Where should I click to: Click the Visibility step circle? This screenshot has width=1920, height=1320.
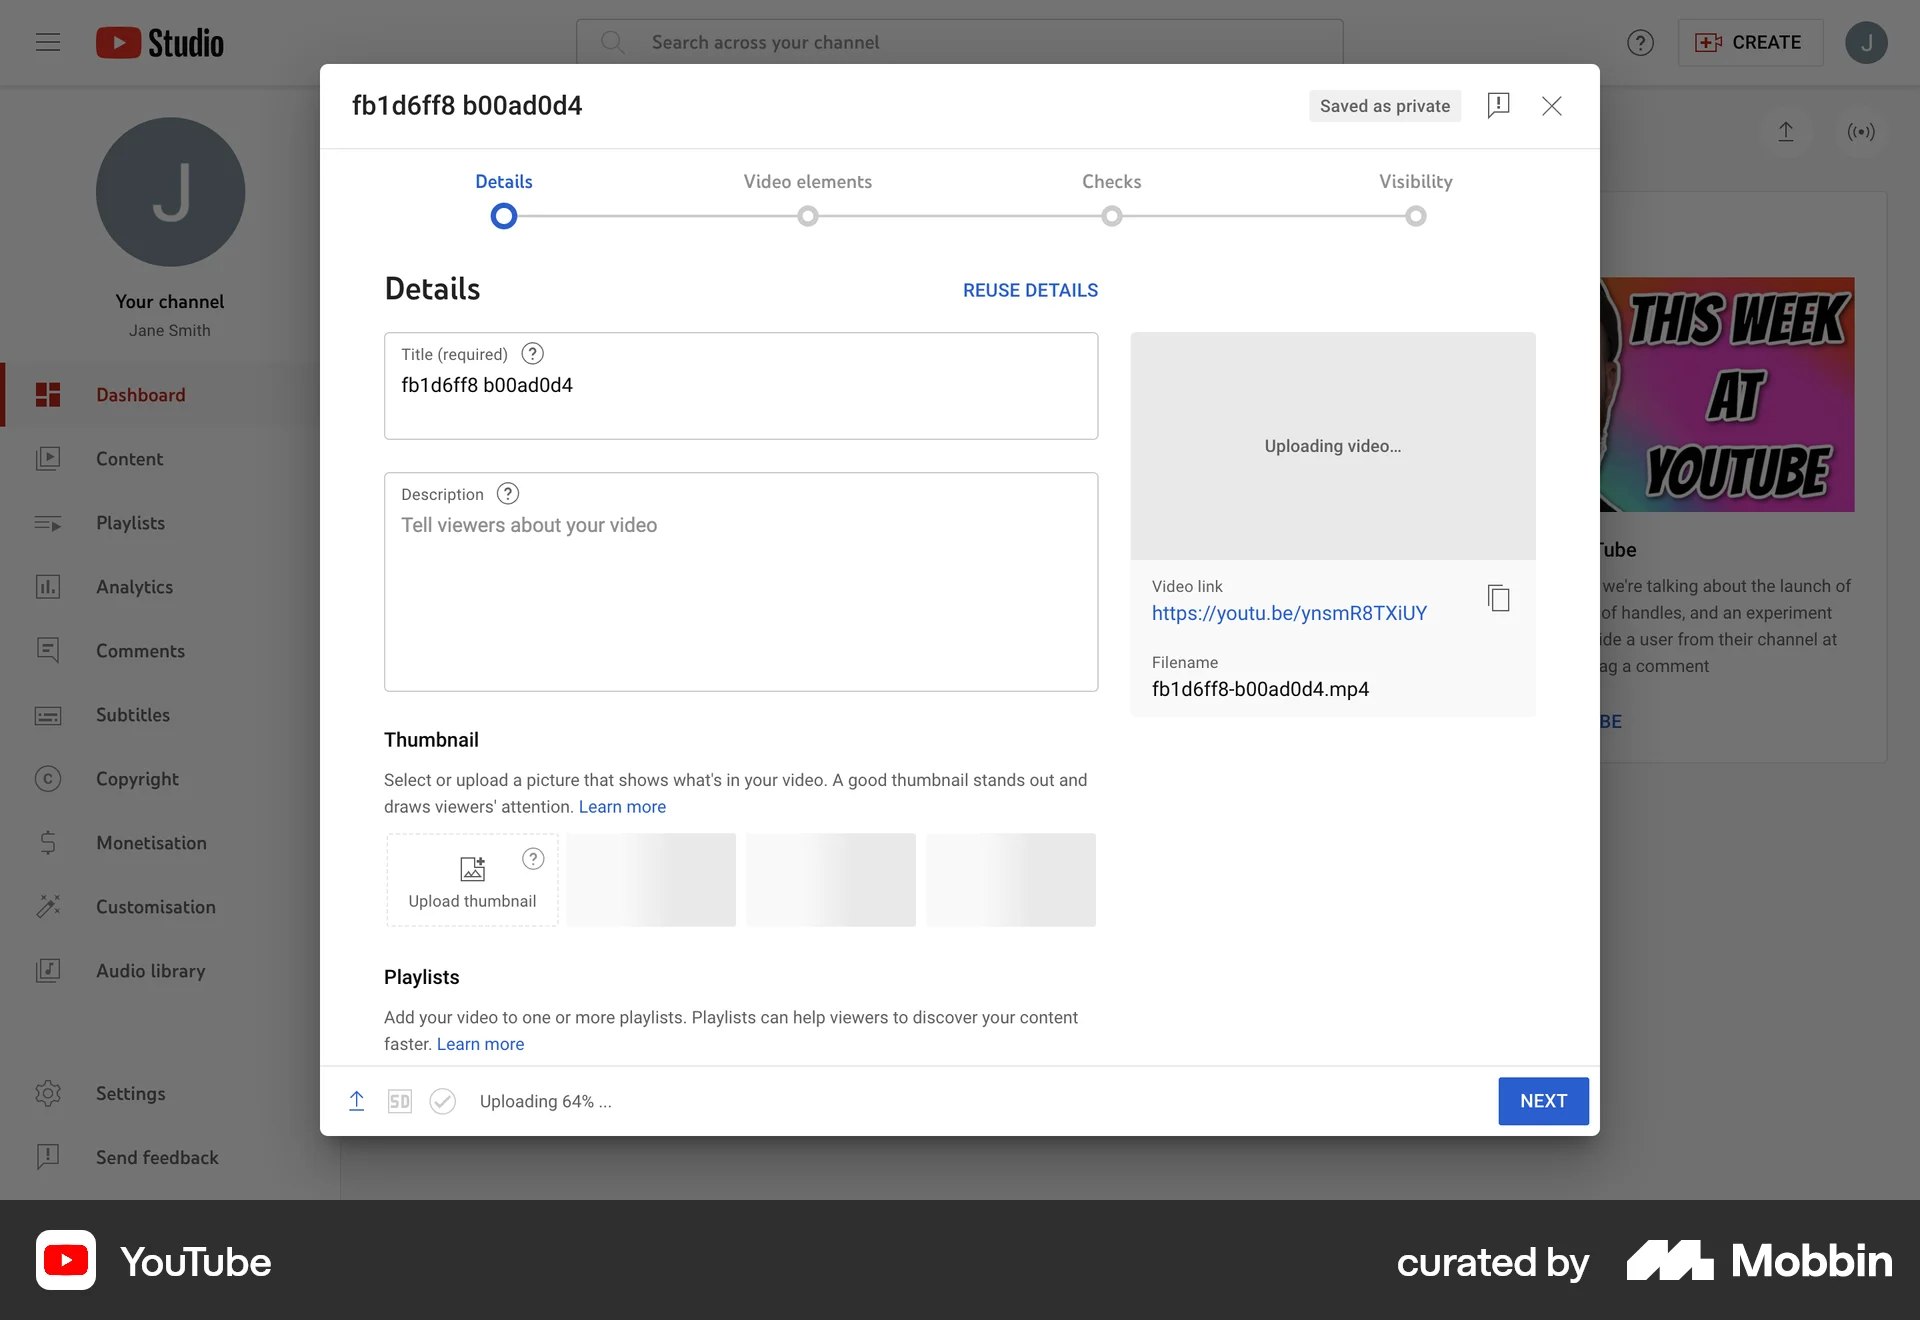(1415, 215)
